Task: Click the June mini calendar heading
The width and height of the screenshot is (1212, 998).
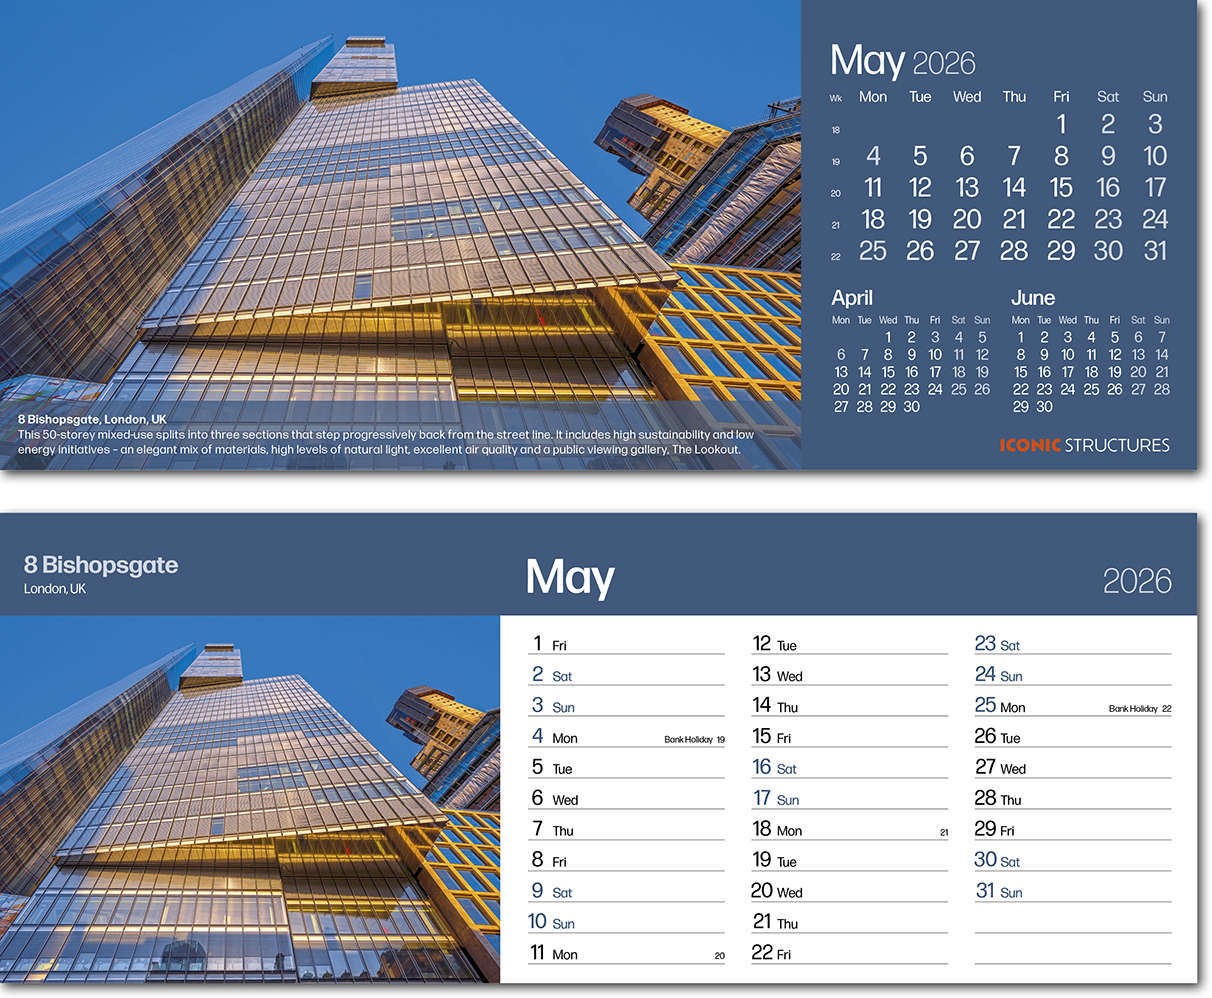Action: [1033, 297]
